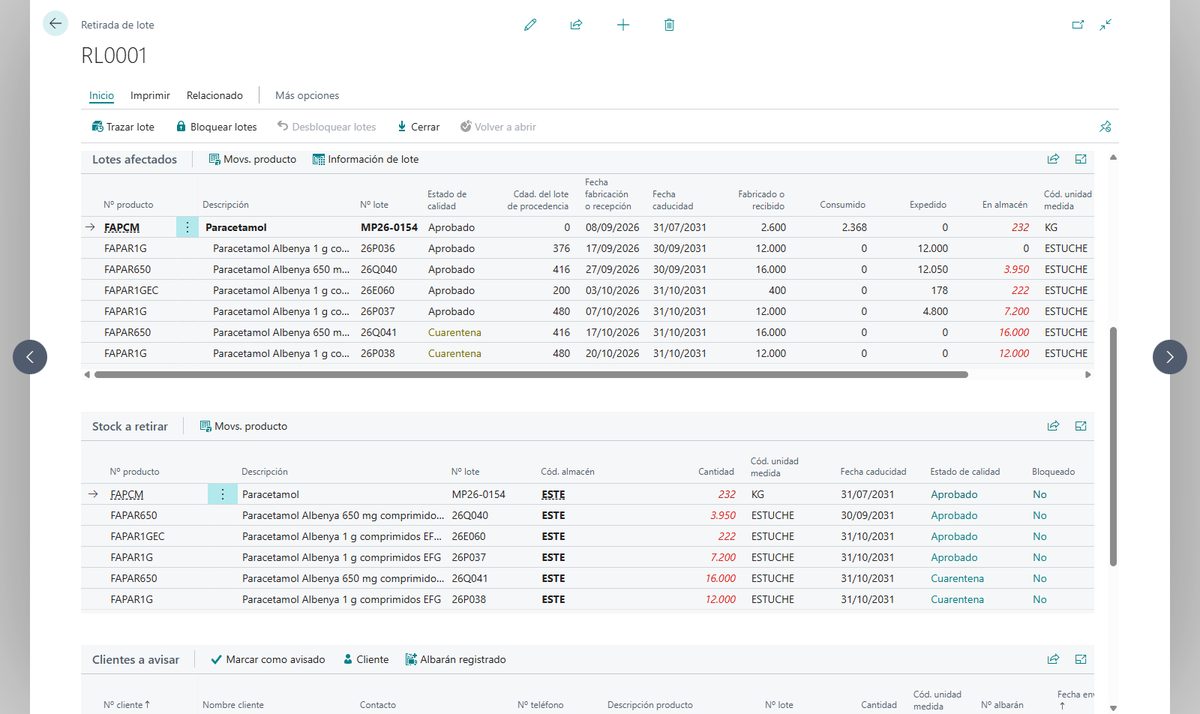Go to the next record
The height and width of the screenshot is (714, 1200).
1170,357
